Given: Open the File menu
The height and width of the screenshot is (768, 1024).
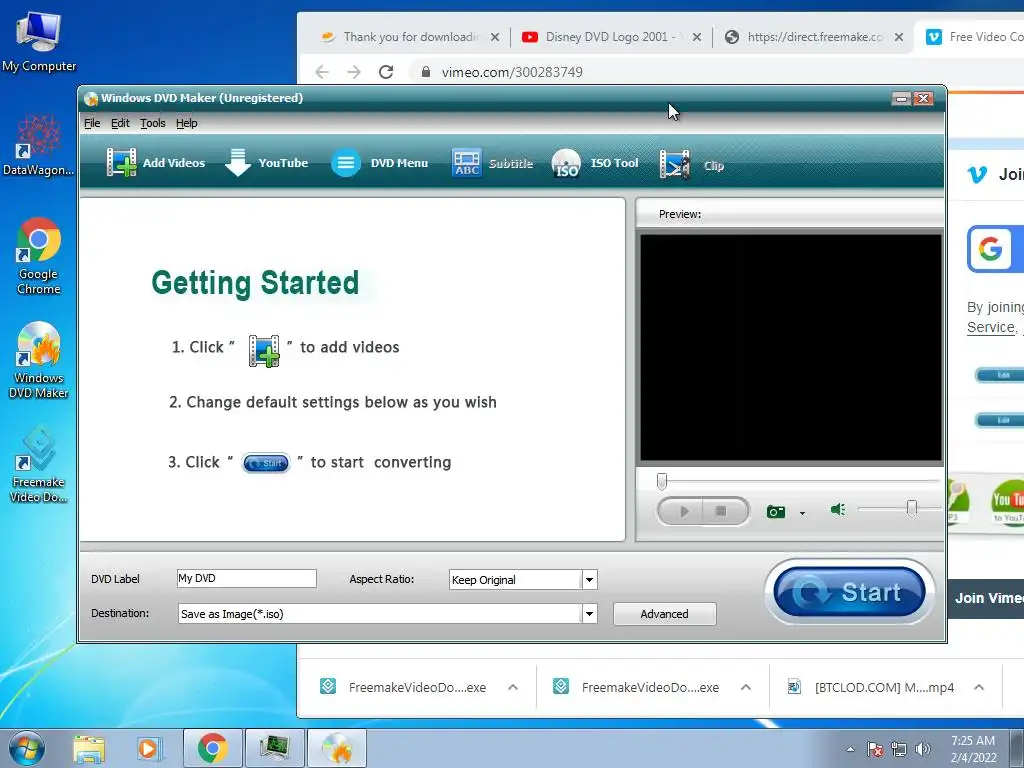Looking at the screenshot, I should [x=92, y=123].
